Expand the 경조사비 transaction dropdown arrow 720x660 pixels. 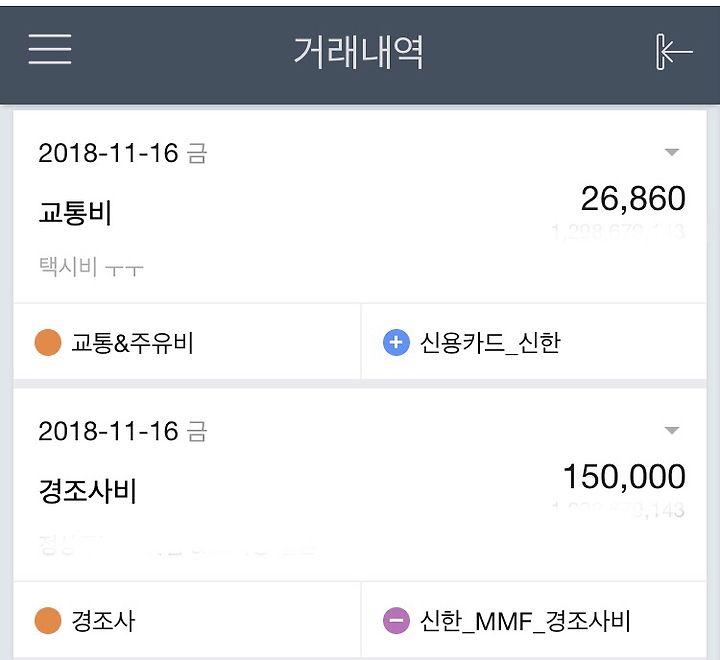pyautogui.click(x=671, y=430)
